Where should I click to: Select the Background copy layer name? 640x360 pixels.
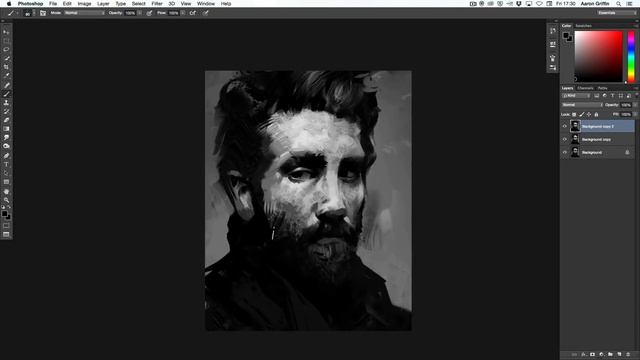coord(596,140)
